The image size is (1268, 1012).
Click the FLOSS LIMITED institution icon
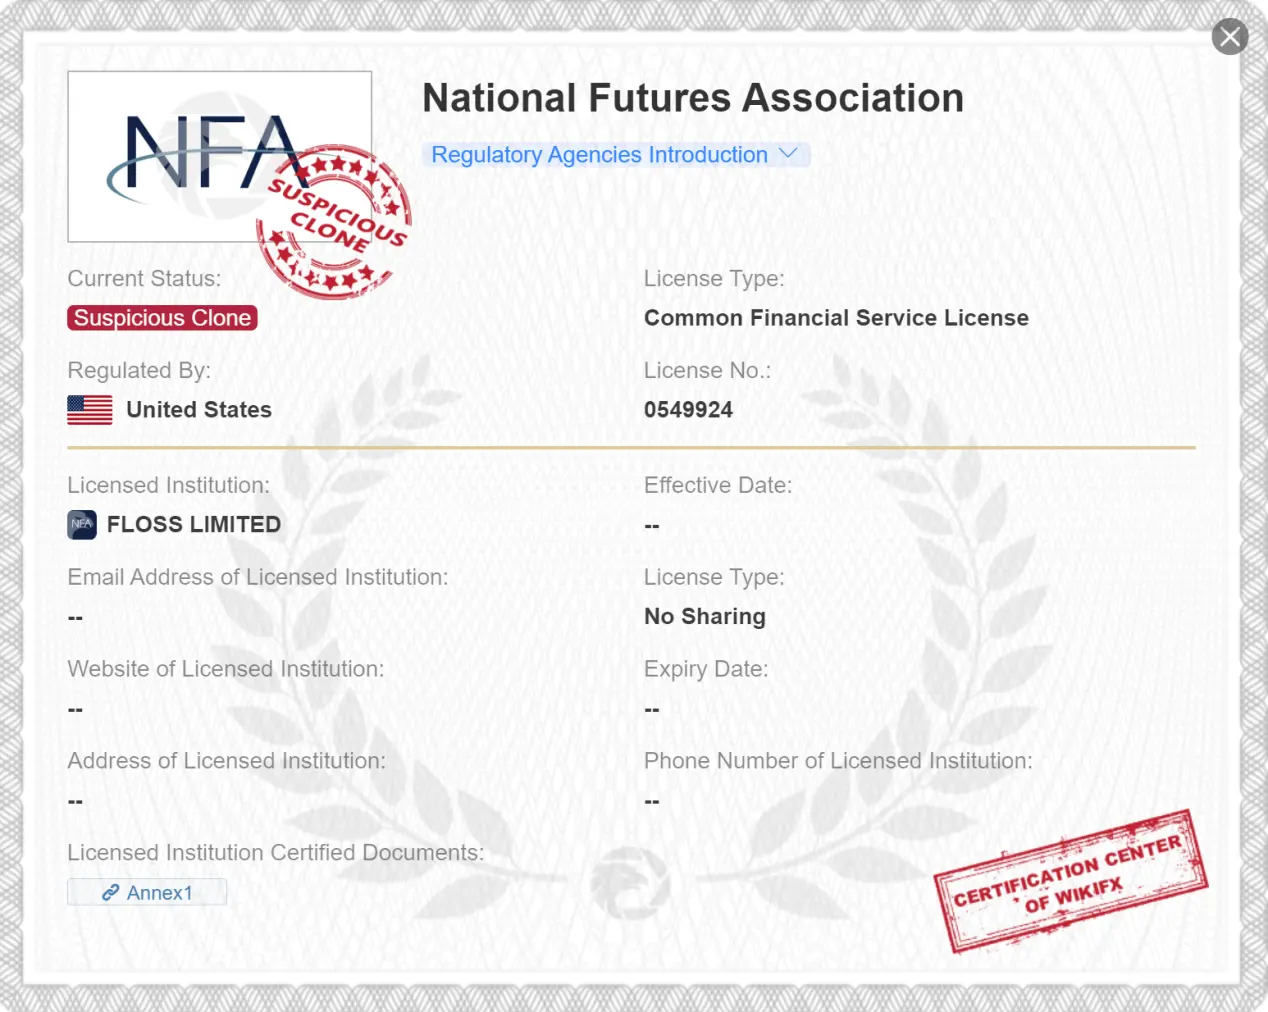82,524
